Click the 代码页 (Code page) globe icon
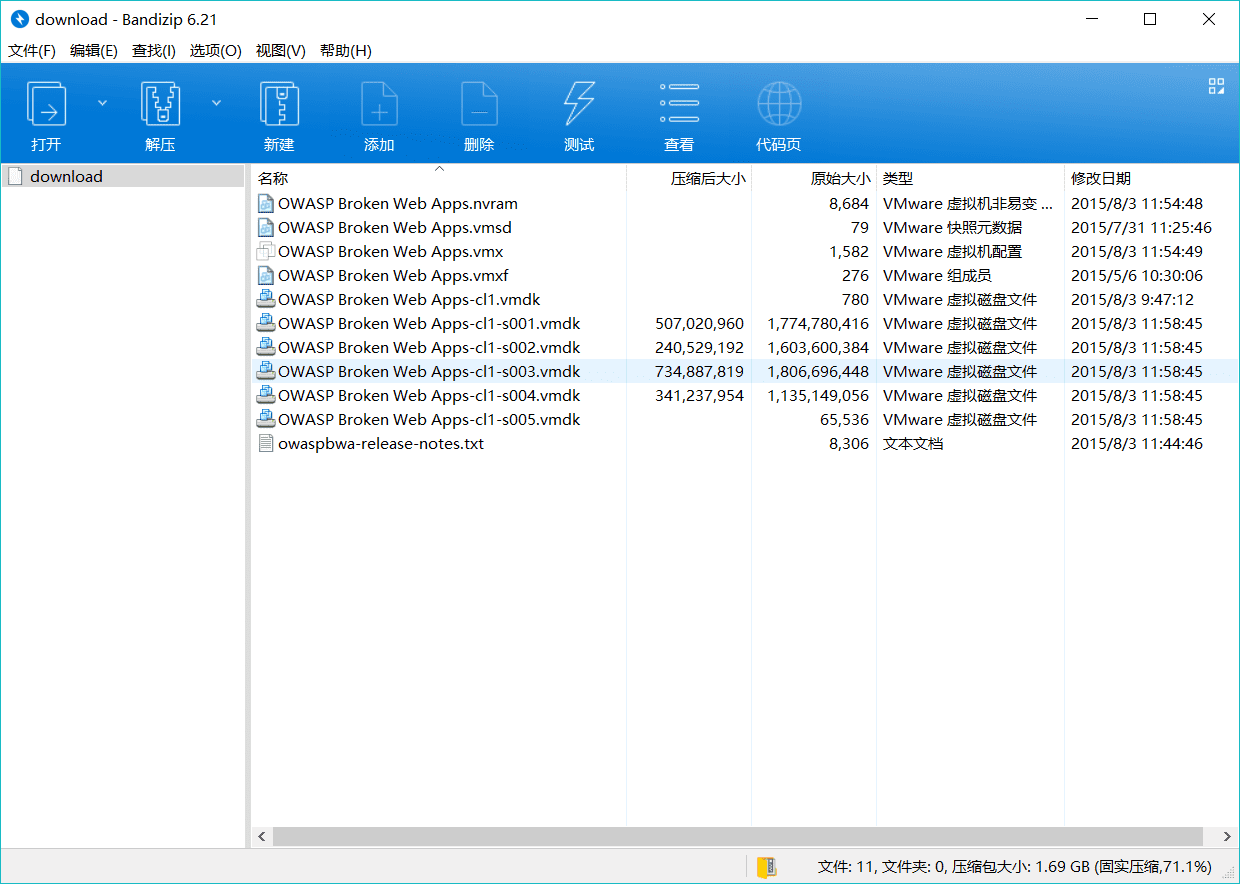Screen dimensions: 1240x884 tap(779, 103)
